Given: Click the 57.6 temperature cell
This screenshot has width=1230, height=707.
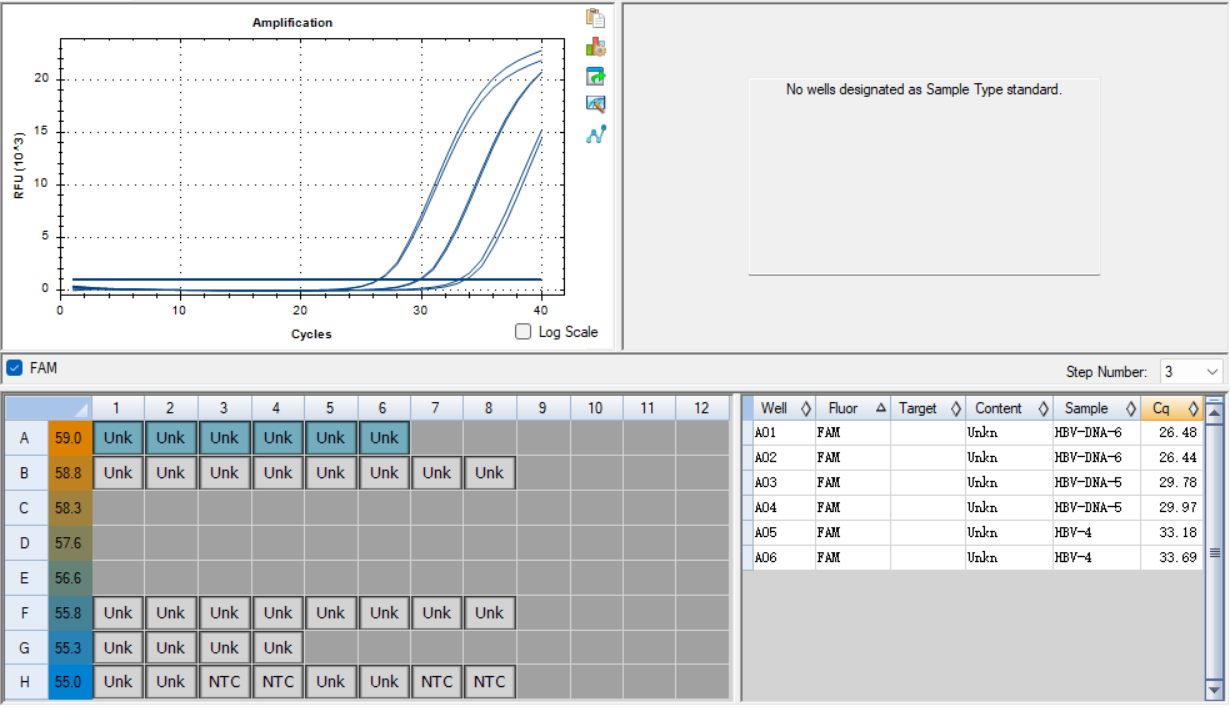Looking at the screenshot, I should point(69,543).
